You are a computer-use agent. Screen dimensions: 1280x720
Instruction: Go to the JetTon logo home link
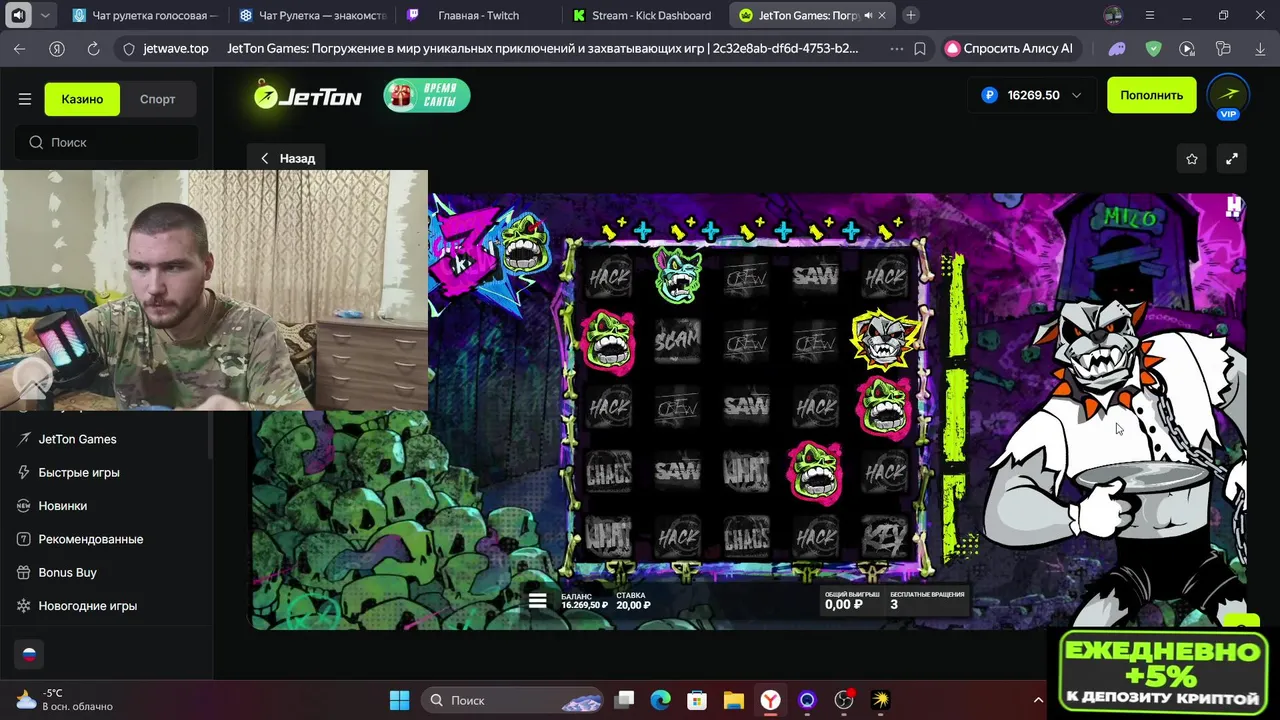click(x=307, y=95)
